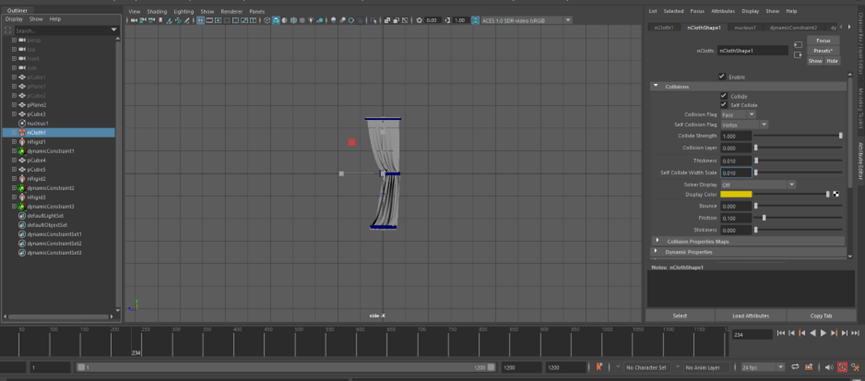Uncheck the Enable checkbox
The width and height of the screenshot is (865, 381).
coord(722,77)
